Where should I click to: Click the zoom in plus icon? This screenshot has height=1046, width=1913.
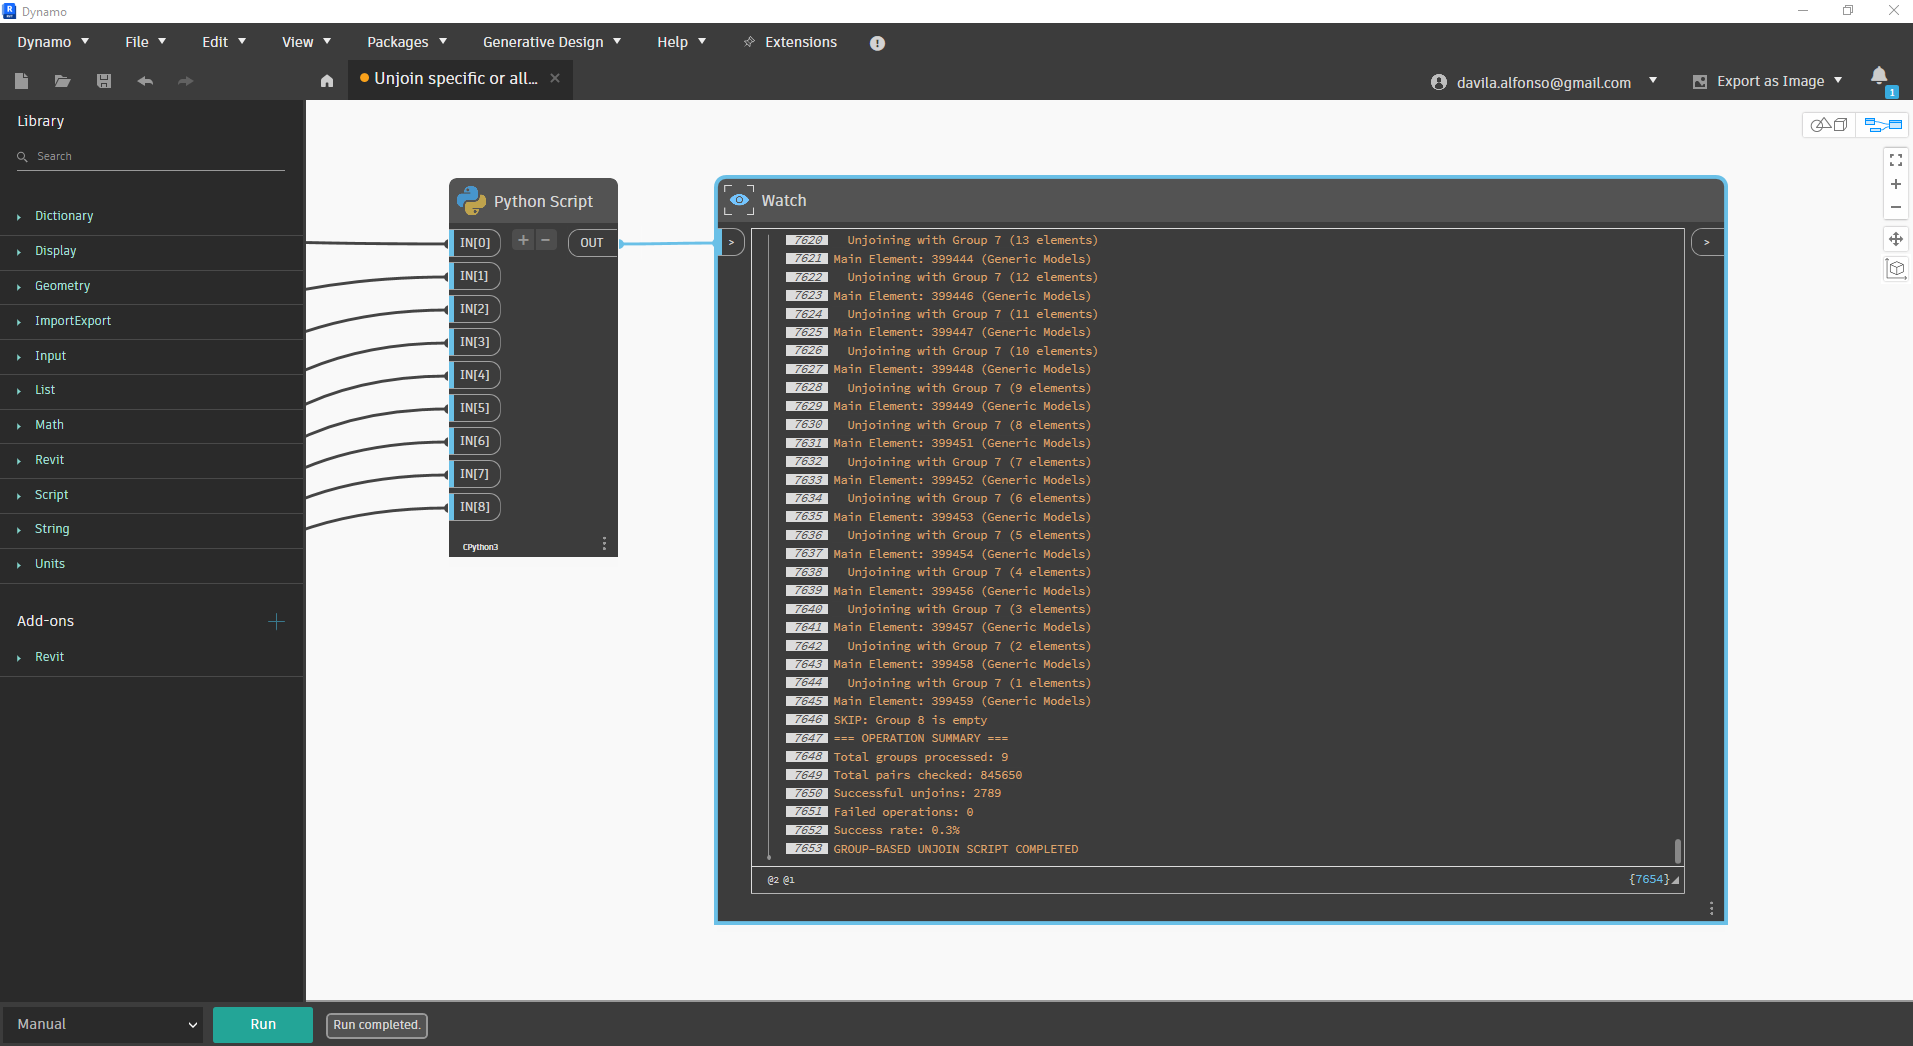[1896, 184]
